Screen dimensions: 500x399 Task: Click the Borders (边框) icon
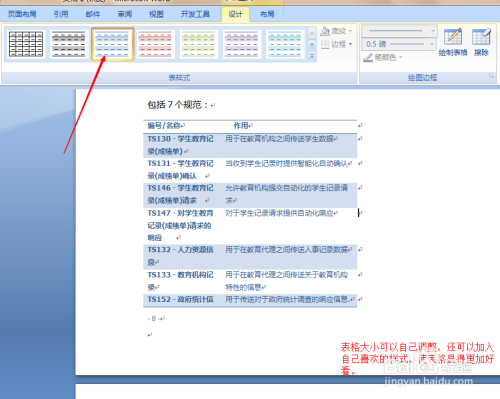[x=325, y=44]
